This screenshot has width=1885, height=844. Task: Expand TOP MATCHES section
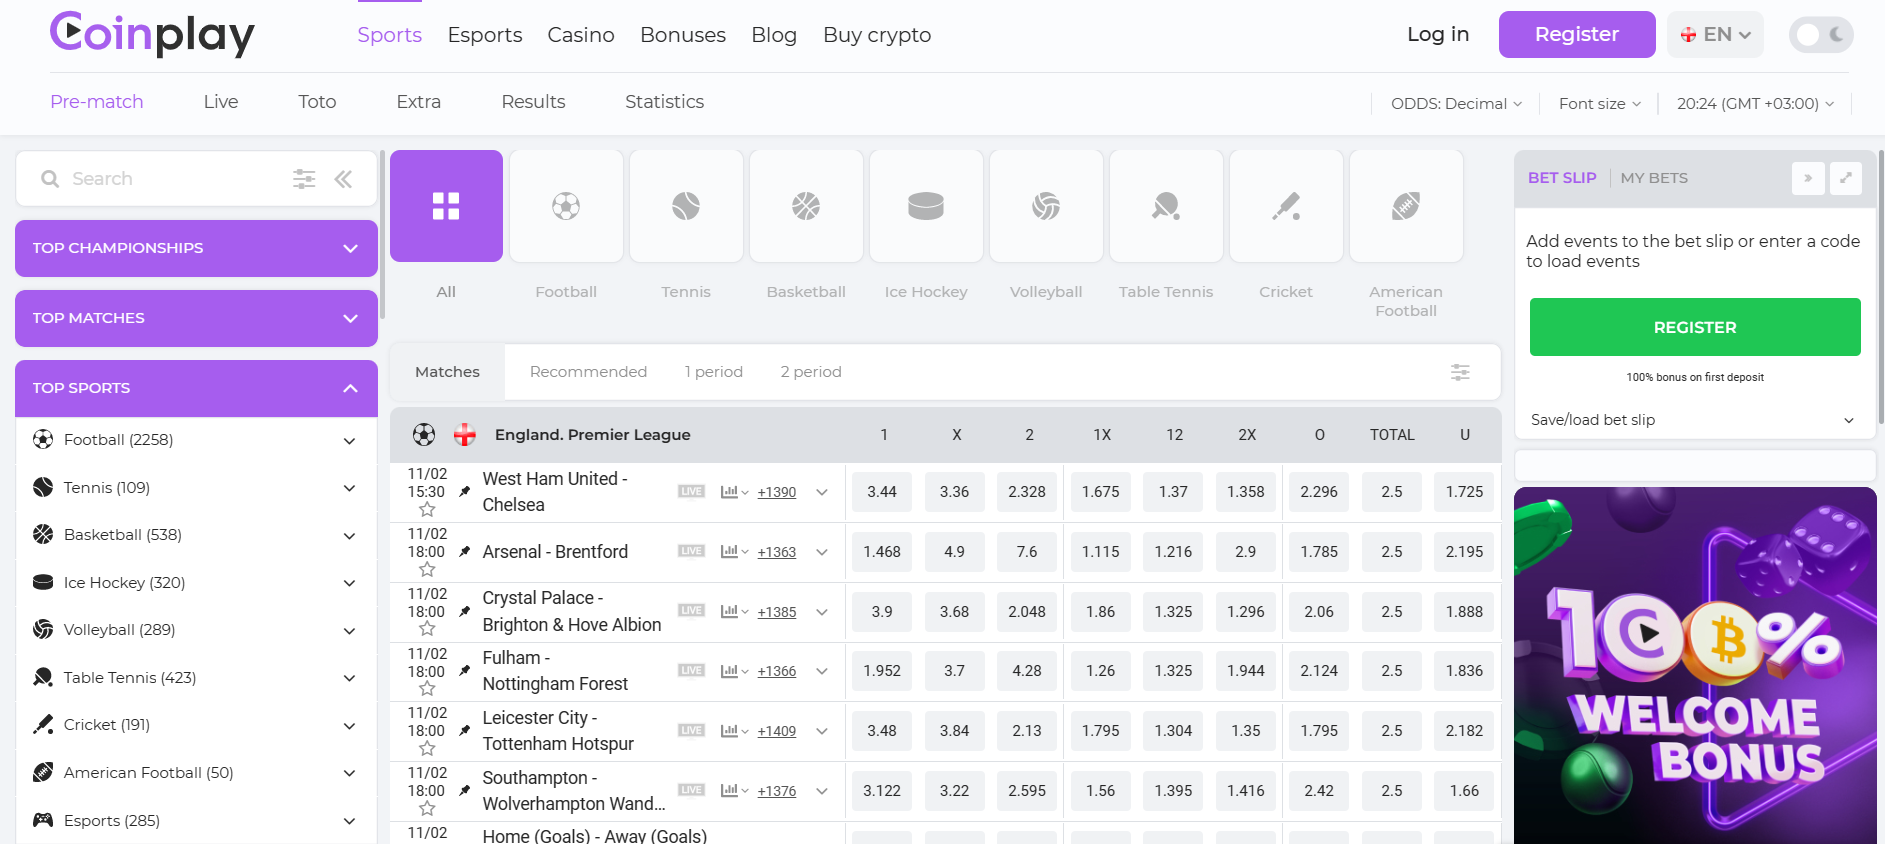[196, 318]
